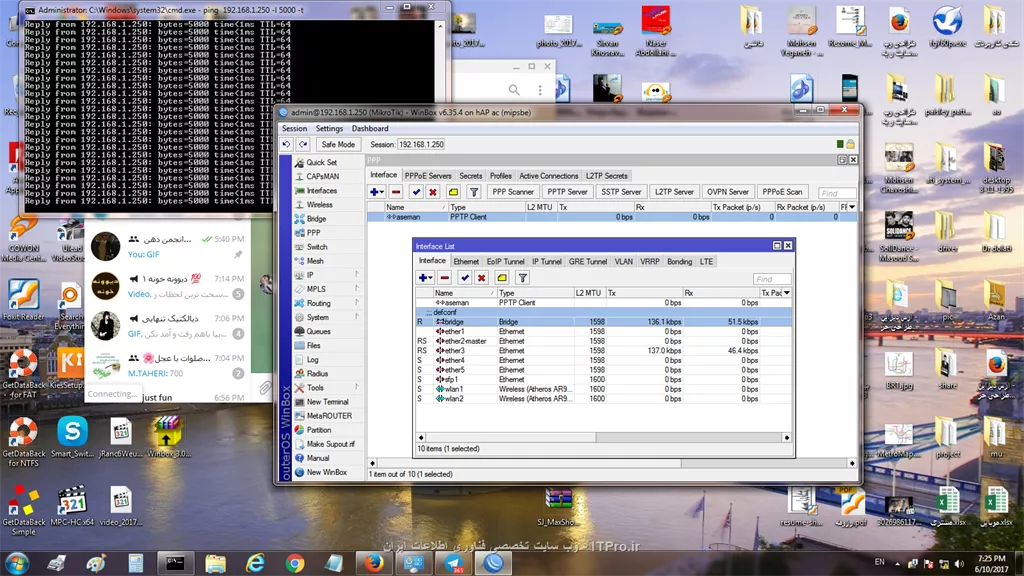
Task: Click the PPPoE Scan button
Action: 782,192
